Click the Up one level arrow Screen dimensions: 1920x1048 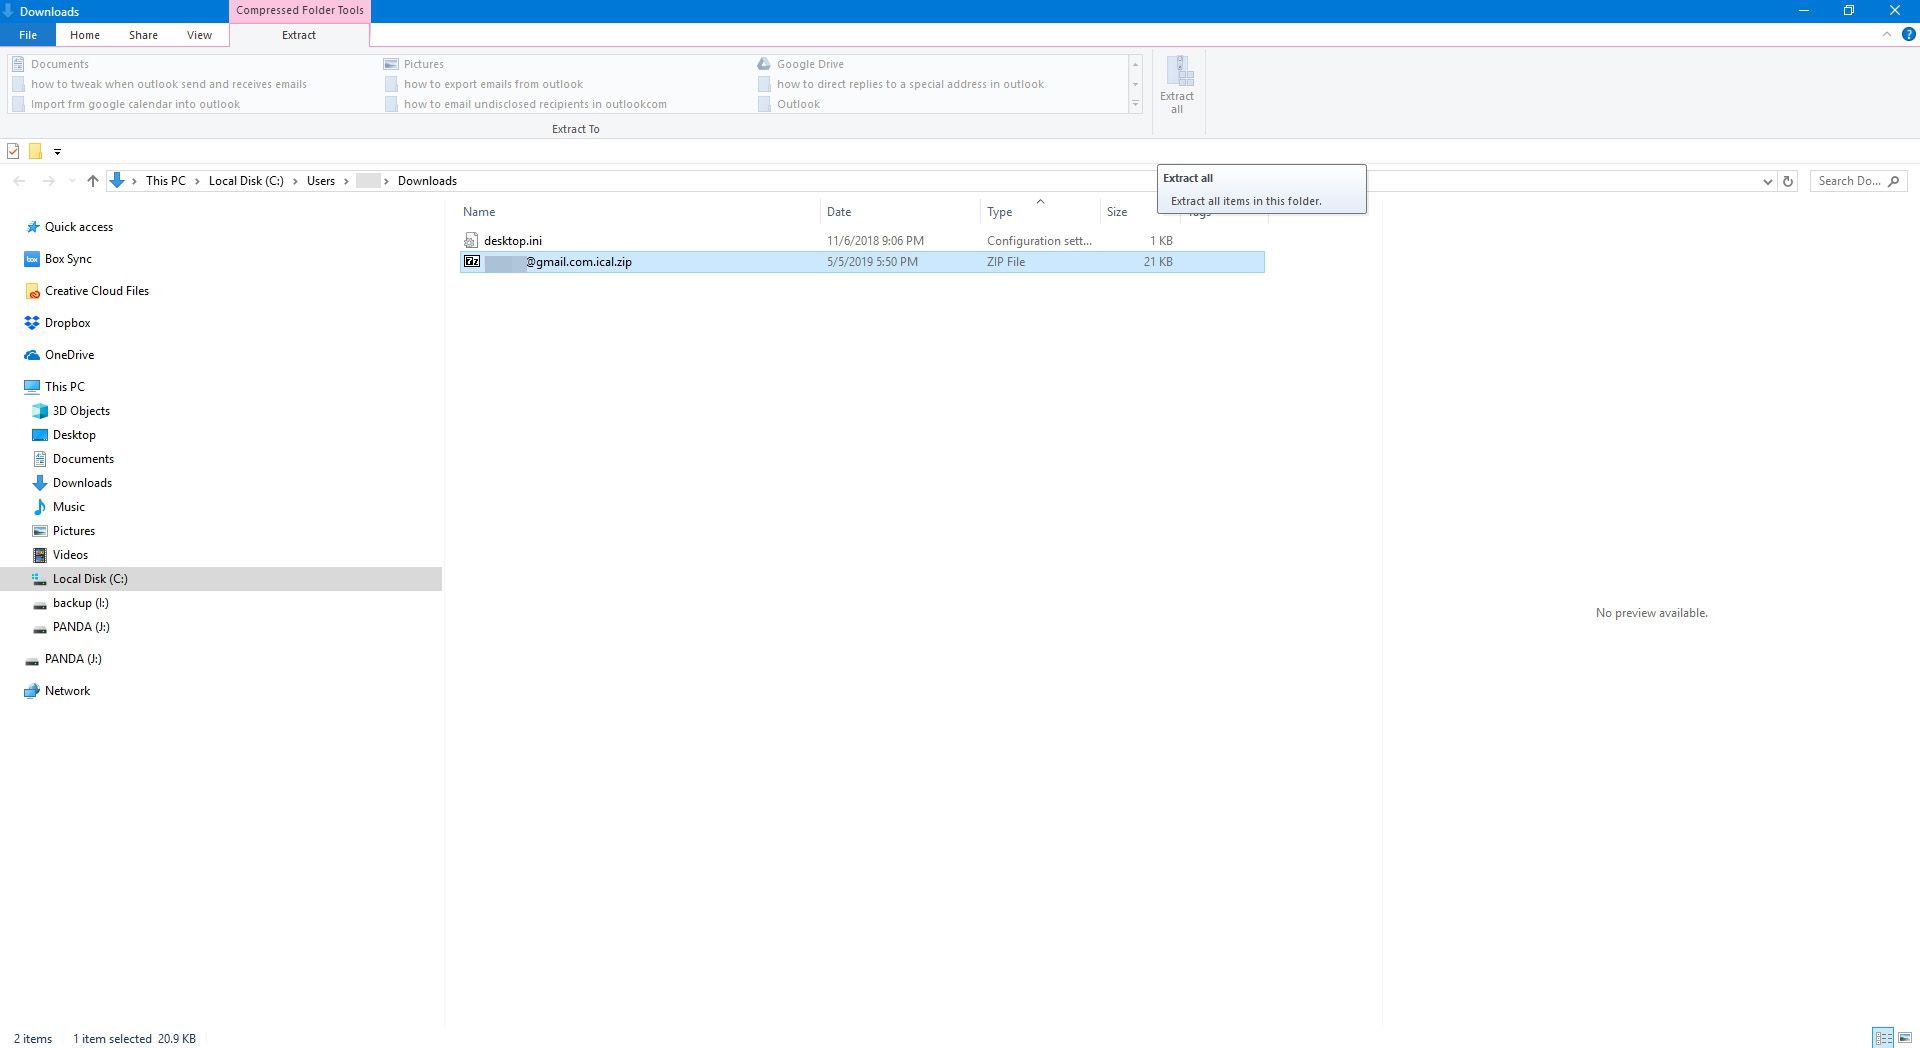[x=93, y=181]
